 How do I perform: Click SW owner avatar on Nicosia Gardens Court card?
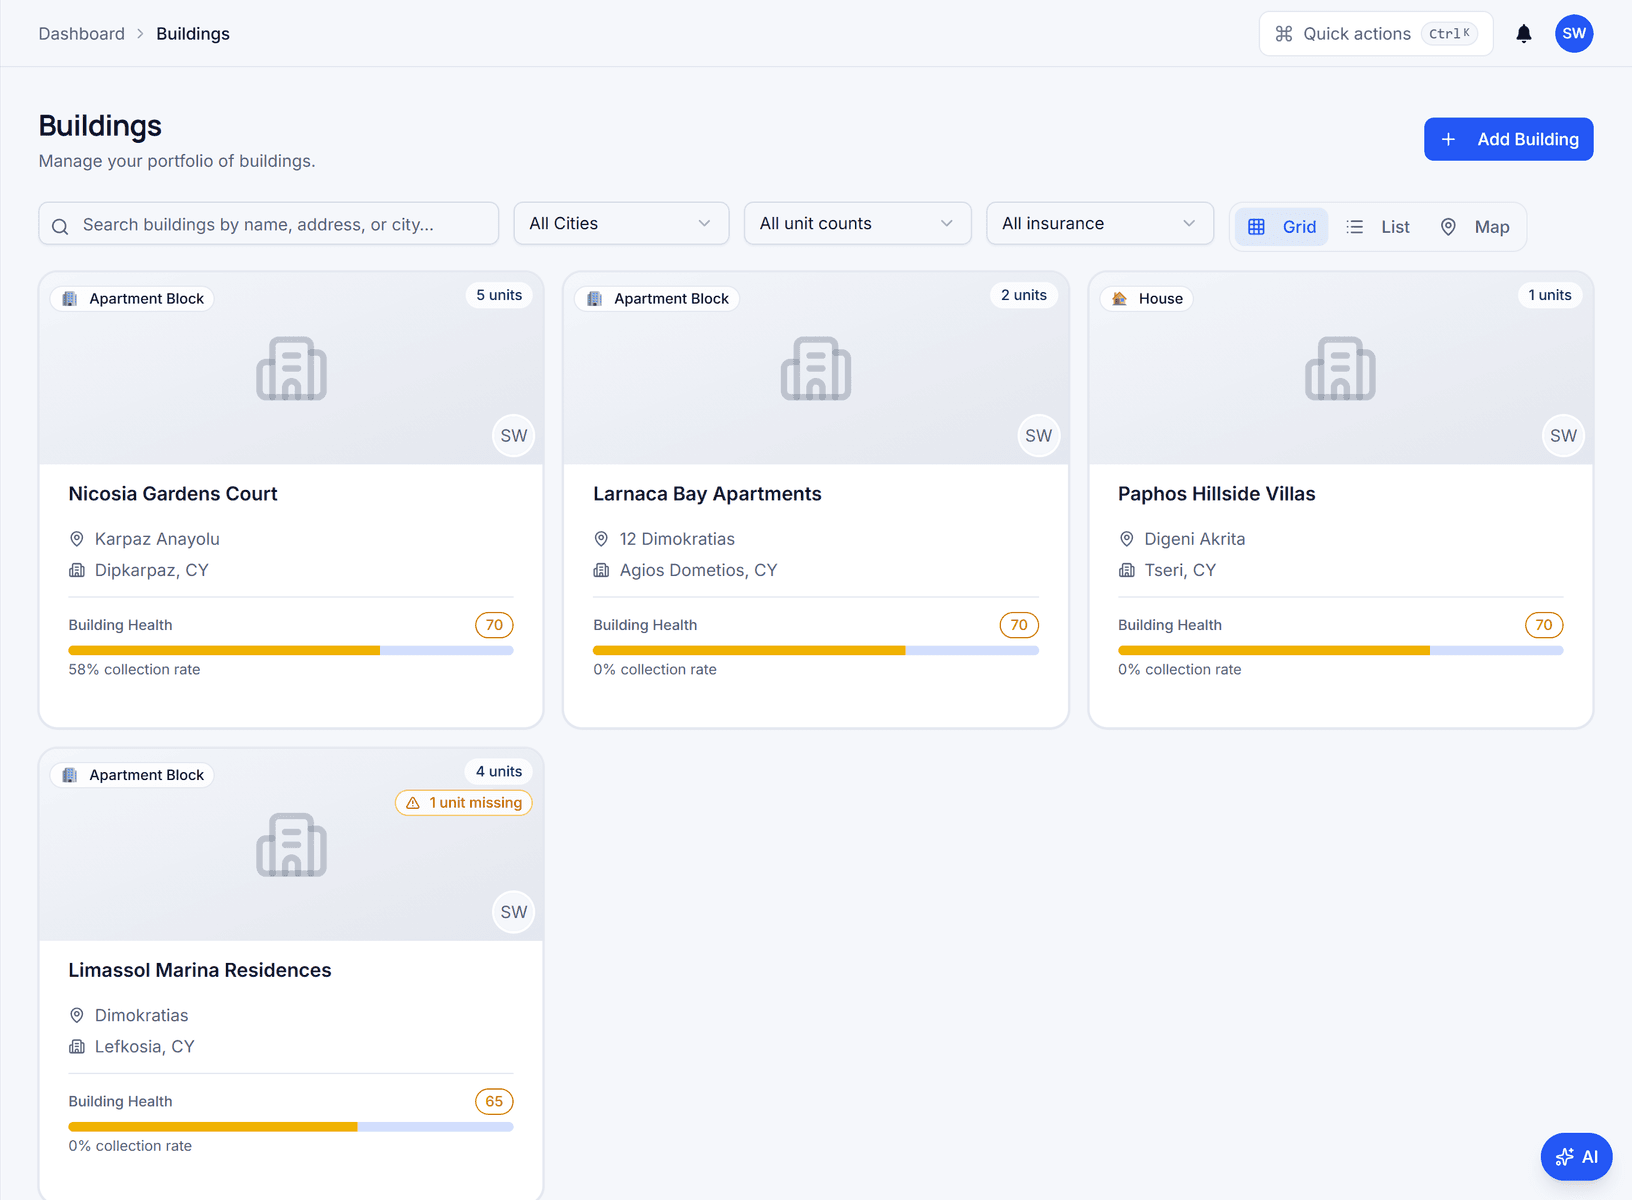coord(514,436)
